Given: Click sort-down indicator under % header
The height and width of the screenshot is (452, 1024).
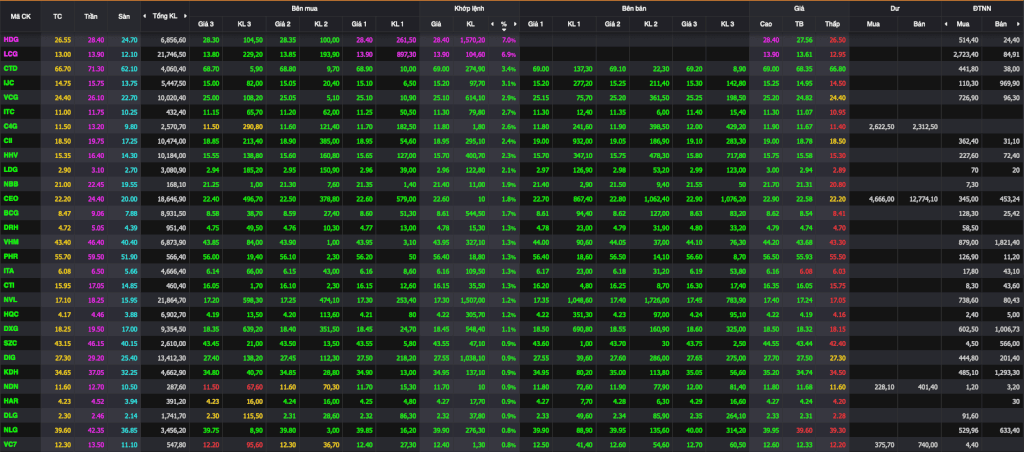Looking at the screenshot, I should tap(504, 29).
